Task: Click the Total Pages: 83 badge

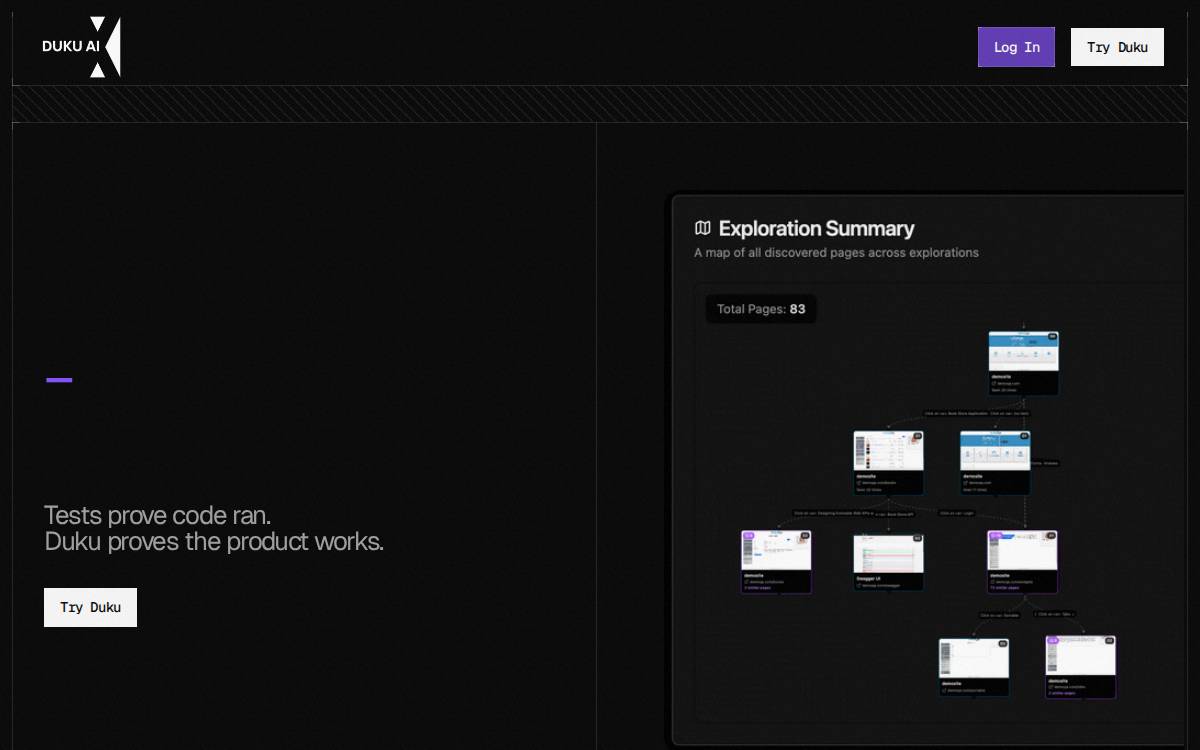Action: pyautogui.click(x=761, y=309)
